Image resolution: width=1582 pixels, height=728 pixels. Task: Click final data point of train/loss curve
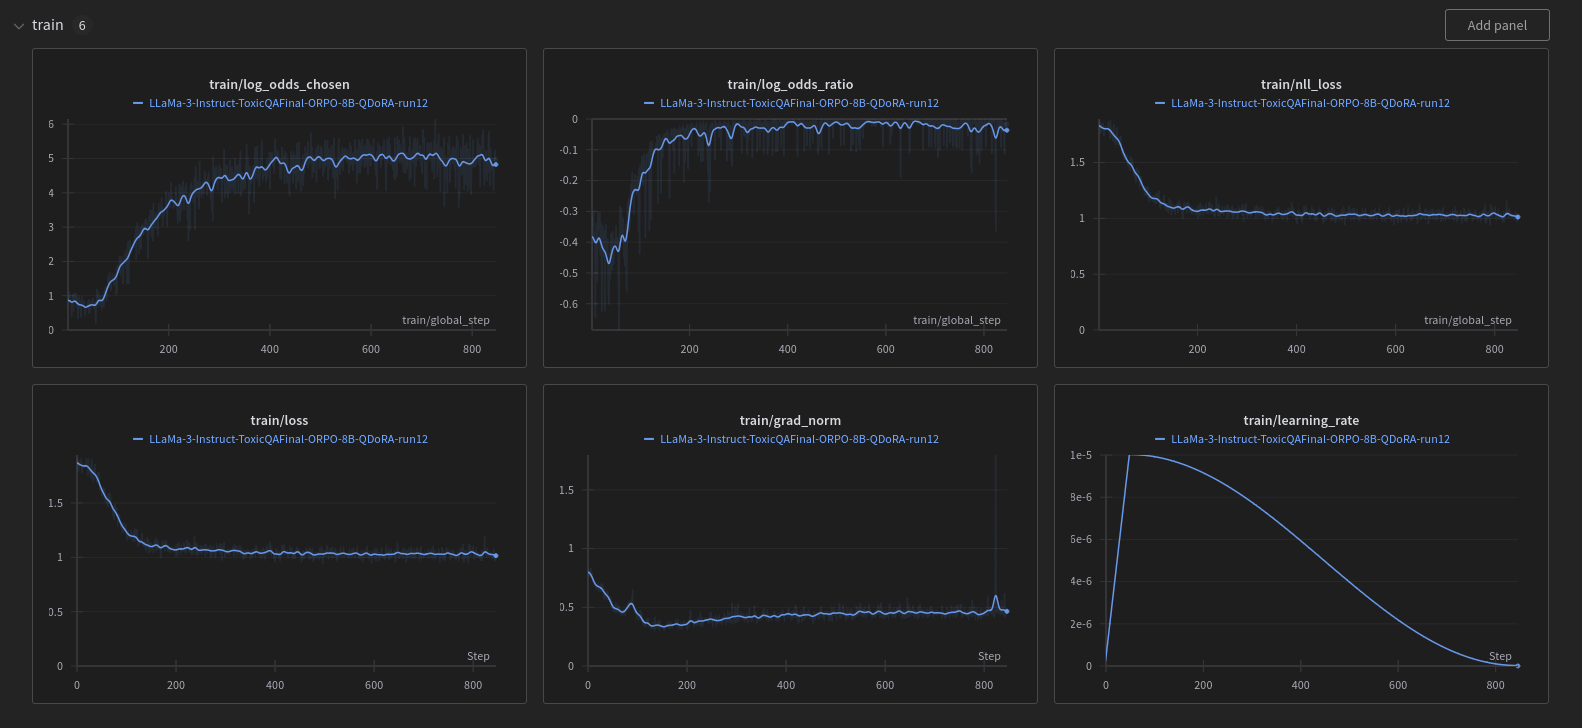point(496,556)
